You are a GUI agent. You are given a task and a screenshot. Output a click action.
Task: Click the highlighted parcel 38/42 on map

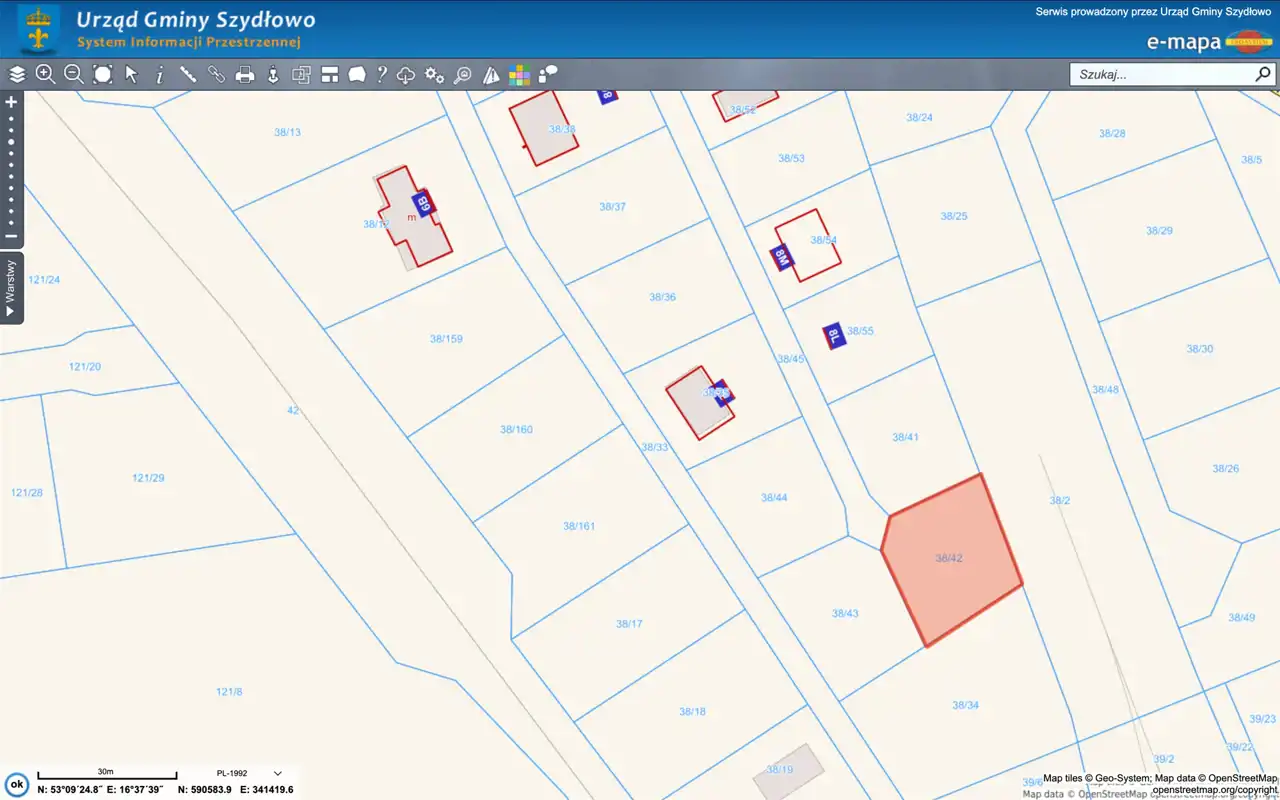click(950, 560)
